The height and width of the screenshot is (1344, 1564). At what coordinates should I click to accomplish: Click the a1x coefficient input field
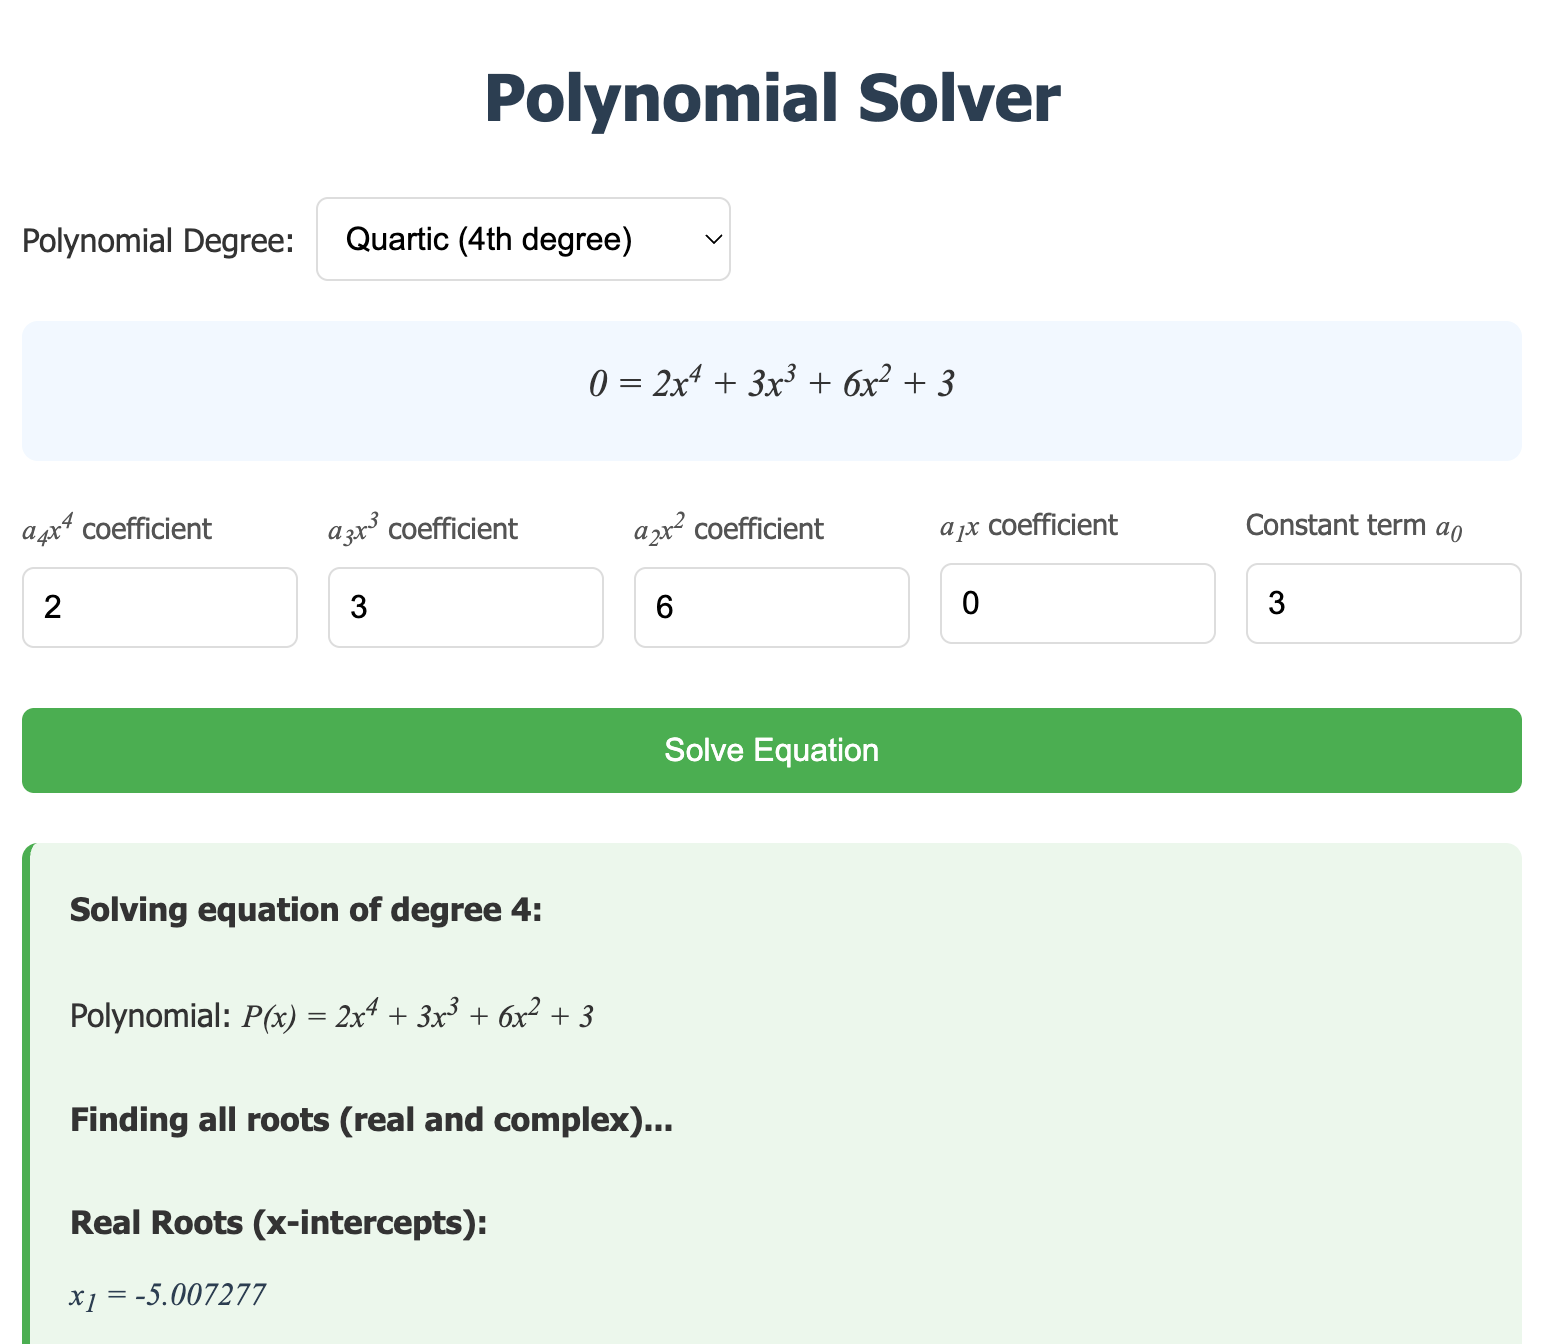(1078, 603)
